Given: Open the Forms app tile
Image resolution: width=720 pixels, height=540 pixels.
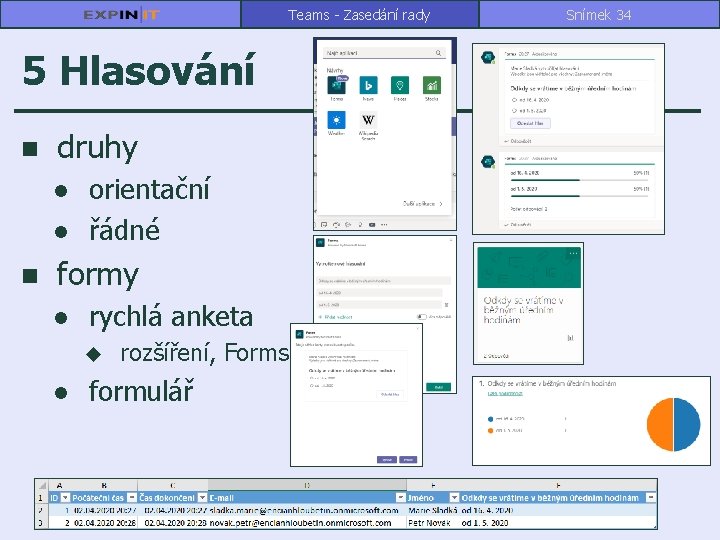Looking at the screenshot, I should 337,86.
